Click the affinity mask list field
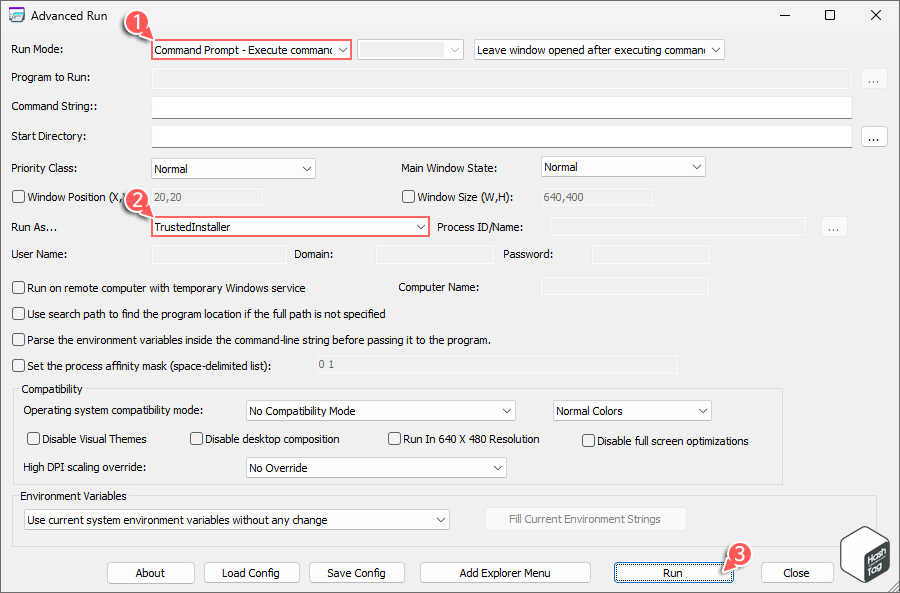The height and width of the screenshot is (593, 900). click(x=497, y=365)
